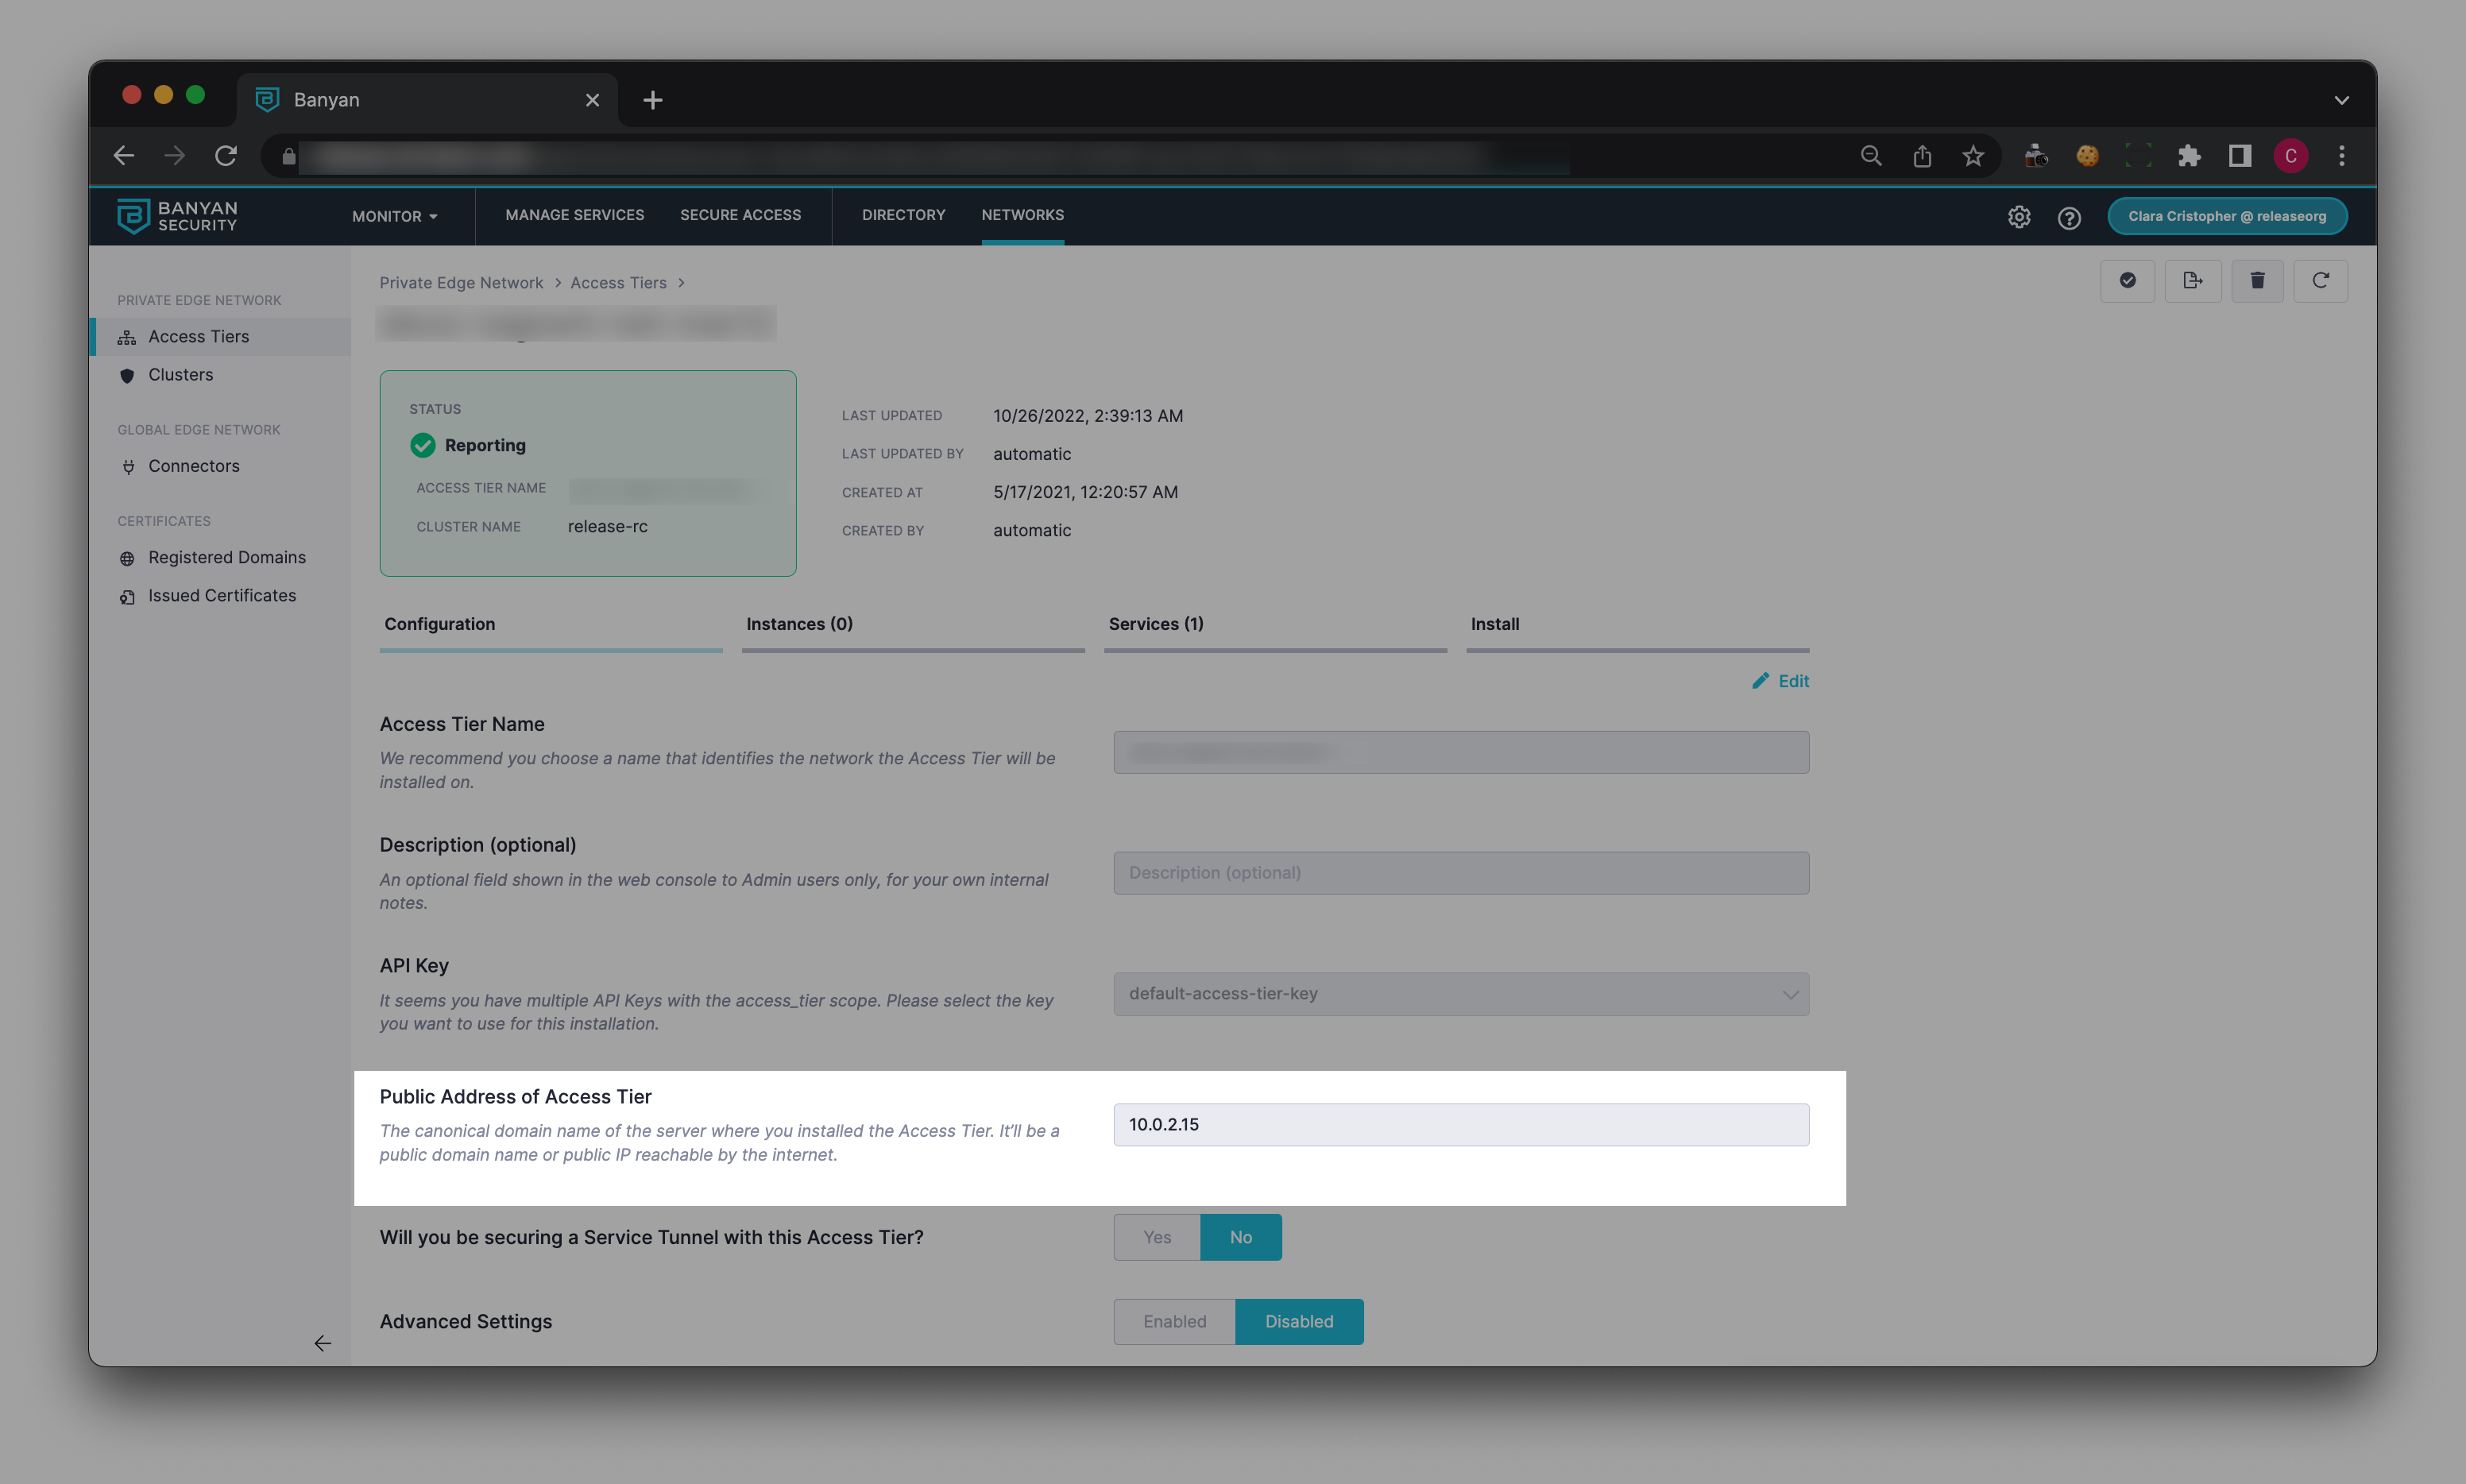Click the Public Address field showing 10.0.2.15
Screen dimensions: 2466x1484
pos(1461,1125)
